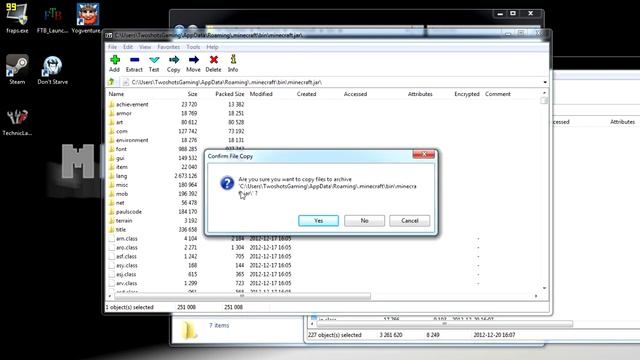Click the address path field
640x360 pixels.
click(x=331, y=82)
